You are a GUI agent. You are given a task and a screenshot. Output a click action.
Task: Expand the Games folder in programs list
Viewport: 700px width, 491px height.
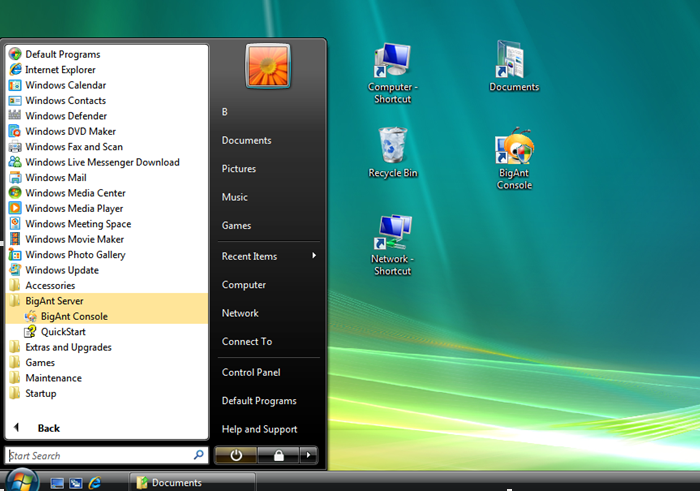pos(107,362)
